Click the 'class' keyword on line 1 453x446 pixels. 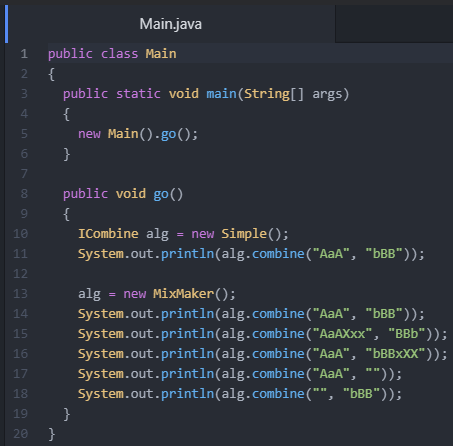click(119, 54)
